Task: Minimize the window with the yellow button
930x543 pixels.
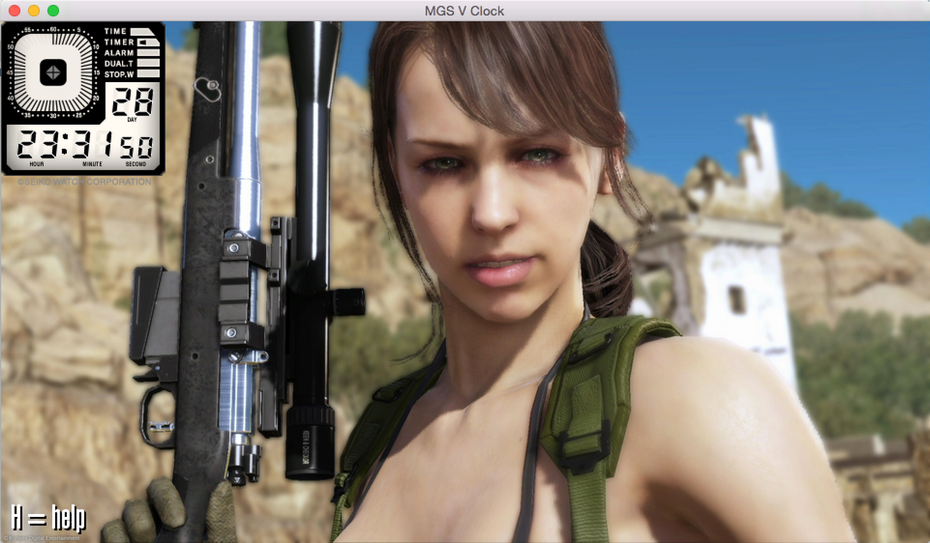Action: point(34,11)
